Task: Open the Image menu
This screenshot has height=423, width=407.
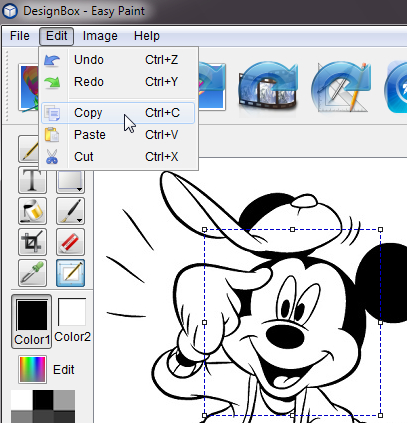Action: point(100,36)
